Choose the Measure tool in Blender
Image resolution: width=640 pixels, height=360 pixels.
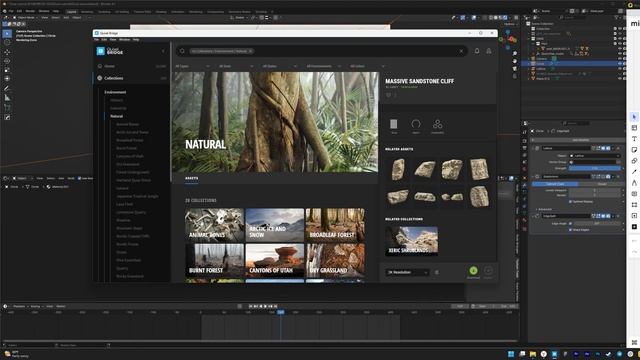click(7, 98)
